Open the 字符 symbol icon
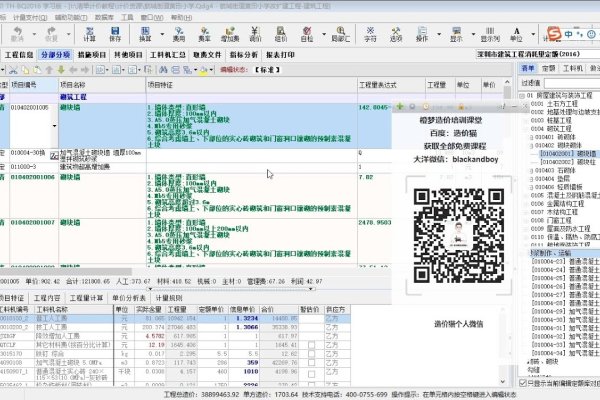The image size is (600, 400). point(370,34)
